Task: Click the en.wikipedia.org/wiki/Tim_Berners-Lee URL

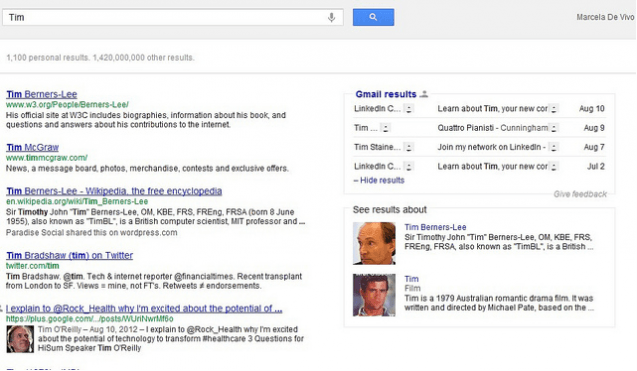Action: tap(77, 202)
